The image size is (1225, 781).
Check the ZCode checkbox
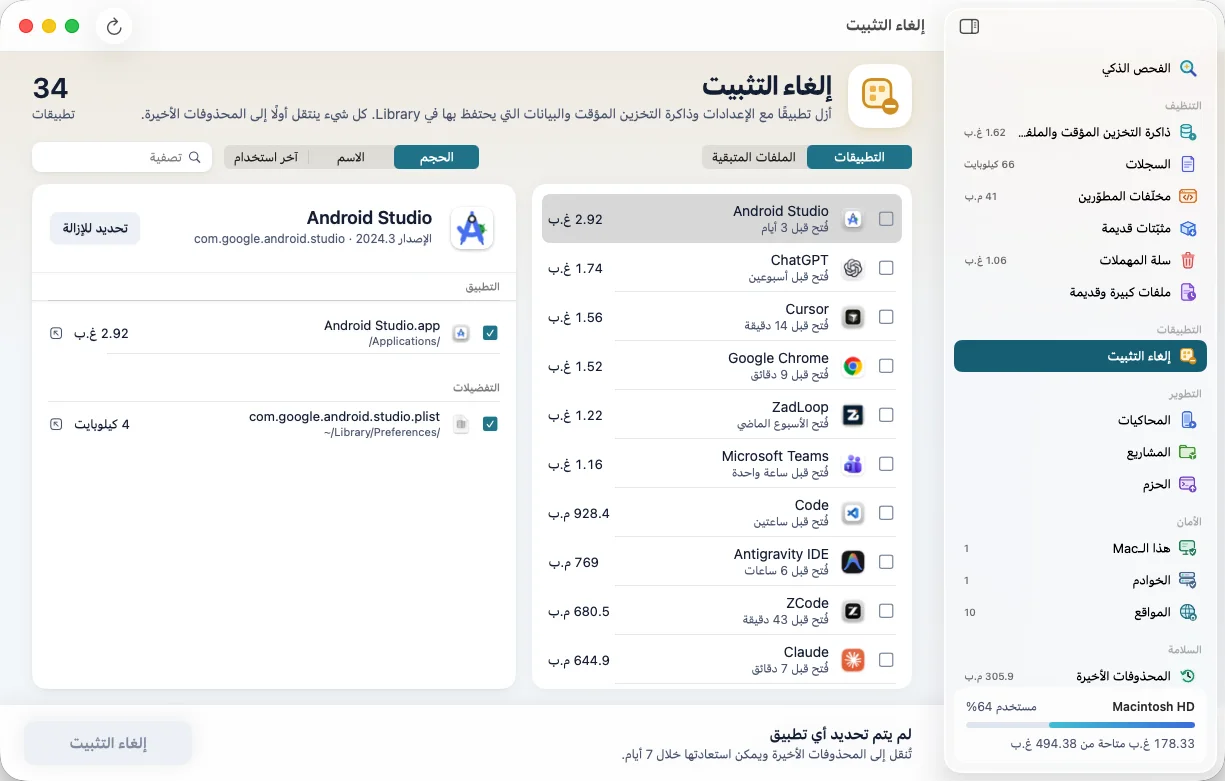886,611
